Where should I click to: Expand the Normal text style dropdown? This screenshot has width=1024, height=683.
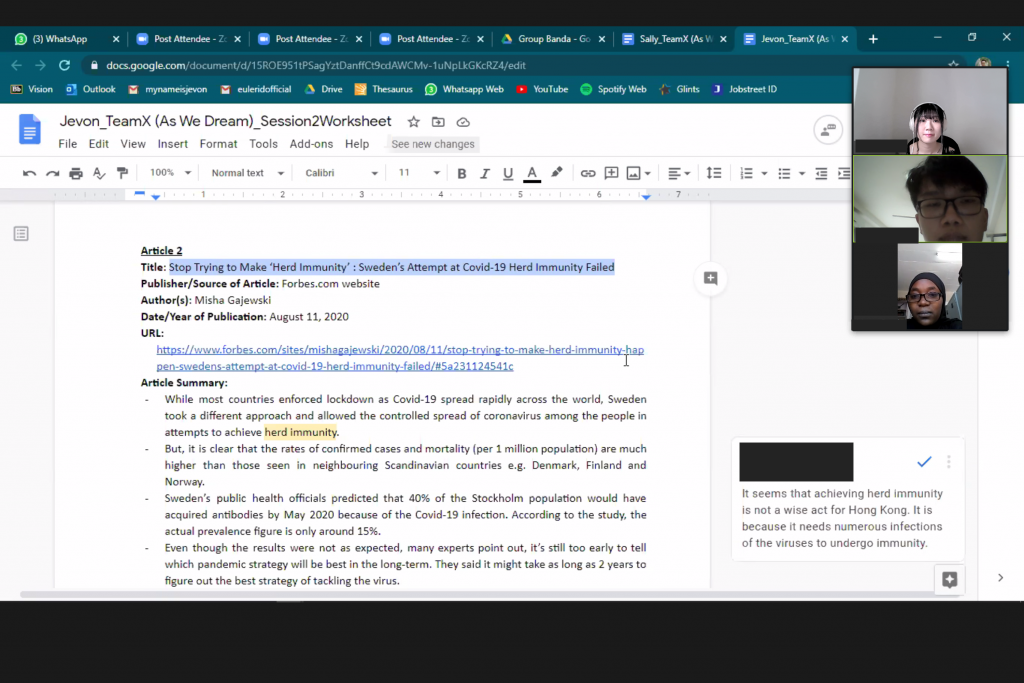(x=243, y=173)
